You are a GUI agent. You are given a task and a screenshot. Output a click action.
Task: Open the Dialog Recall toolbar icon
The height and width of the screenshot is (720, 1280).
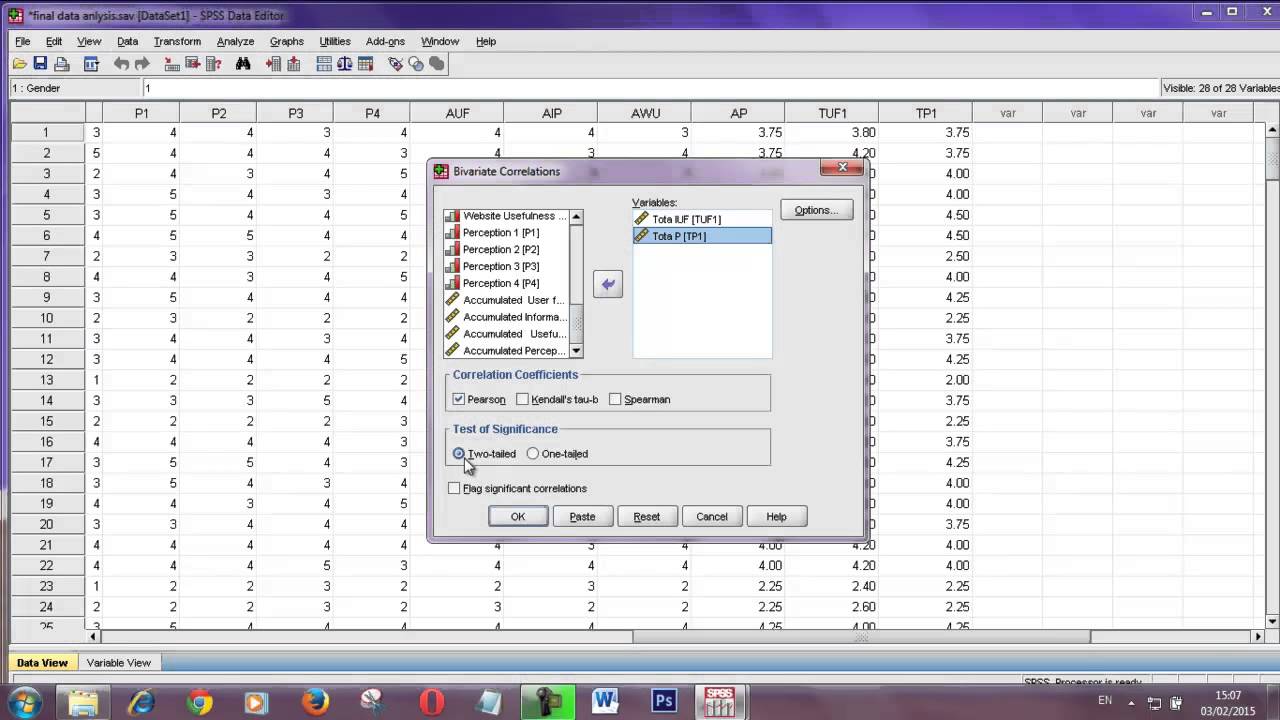click(91, 63)
